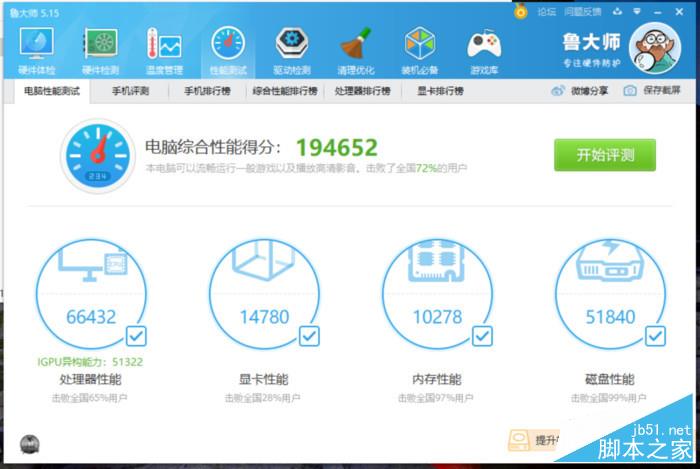This screenshot has height=469, width=700.
Task: Click the 内存性能 label
Action: [437, 379]
